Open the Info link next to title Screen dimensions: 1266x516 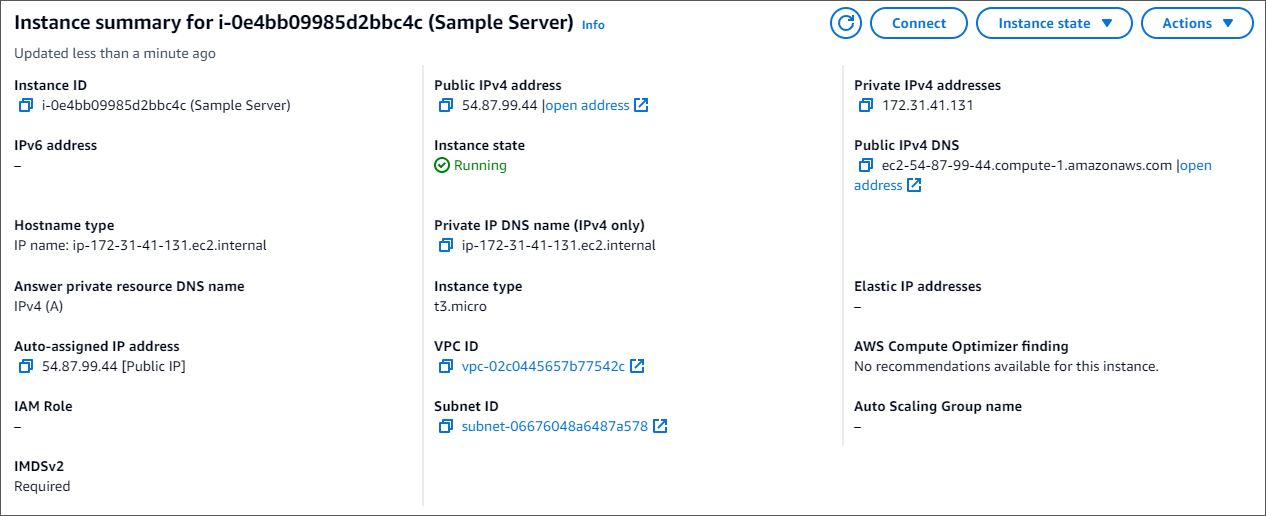593,25
